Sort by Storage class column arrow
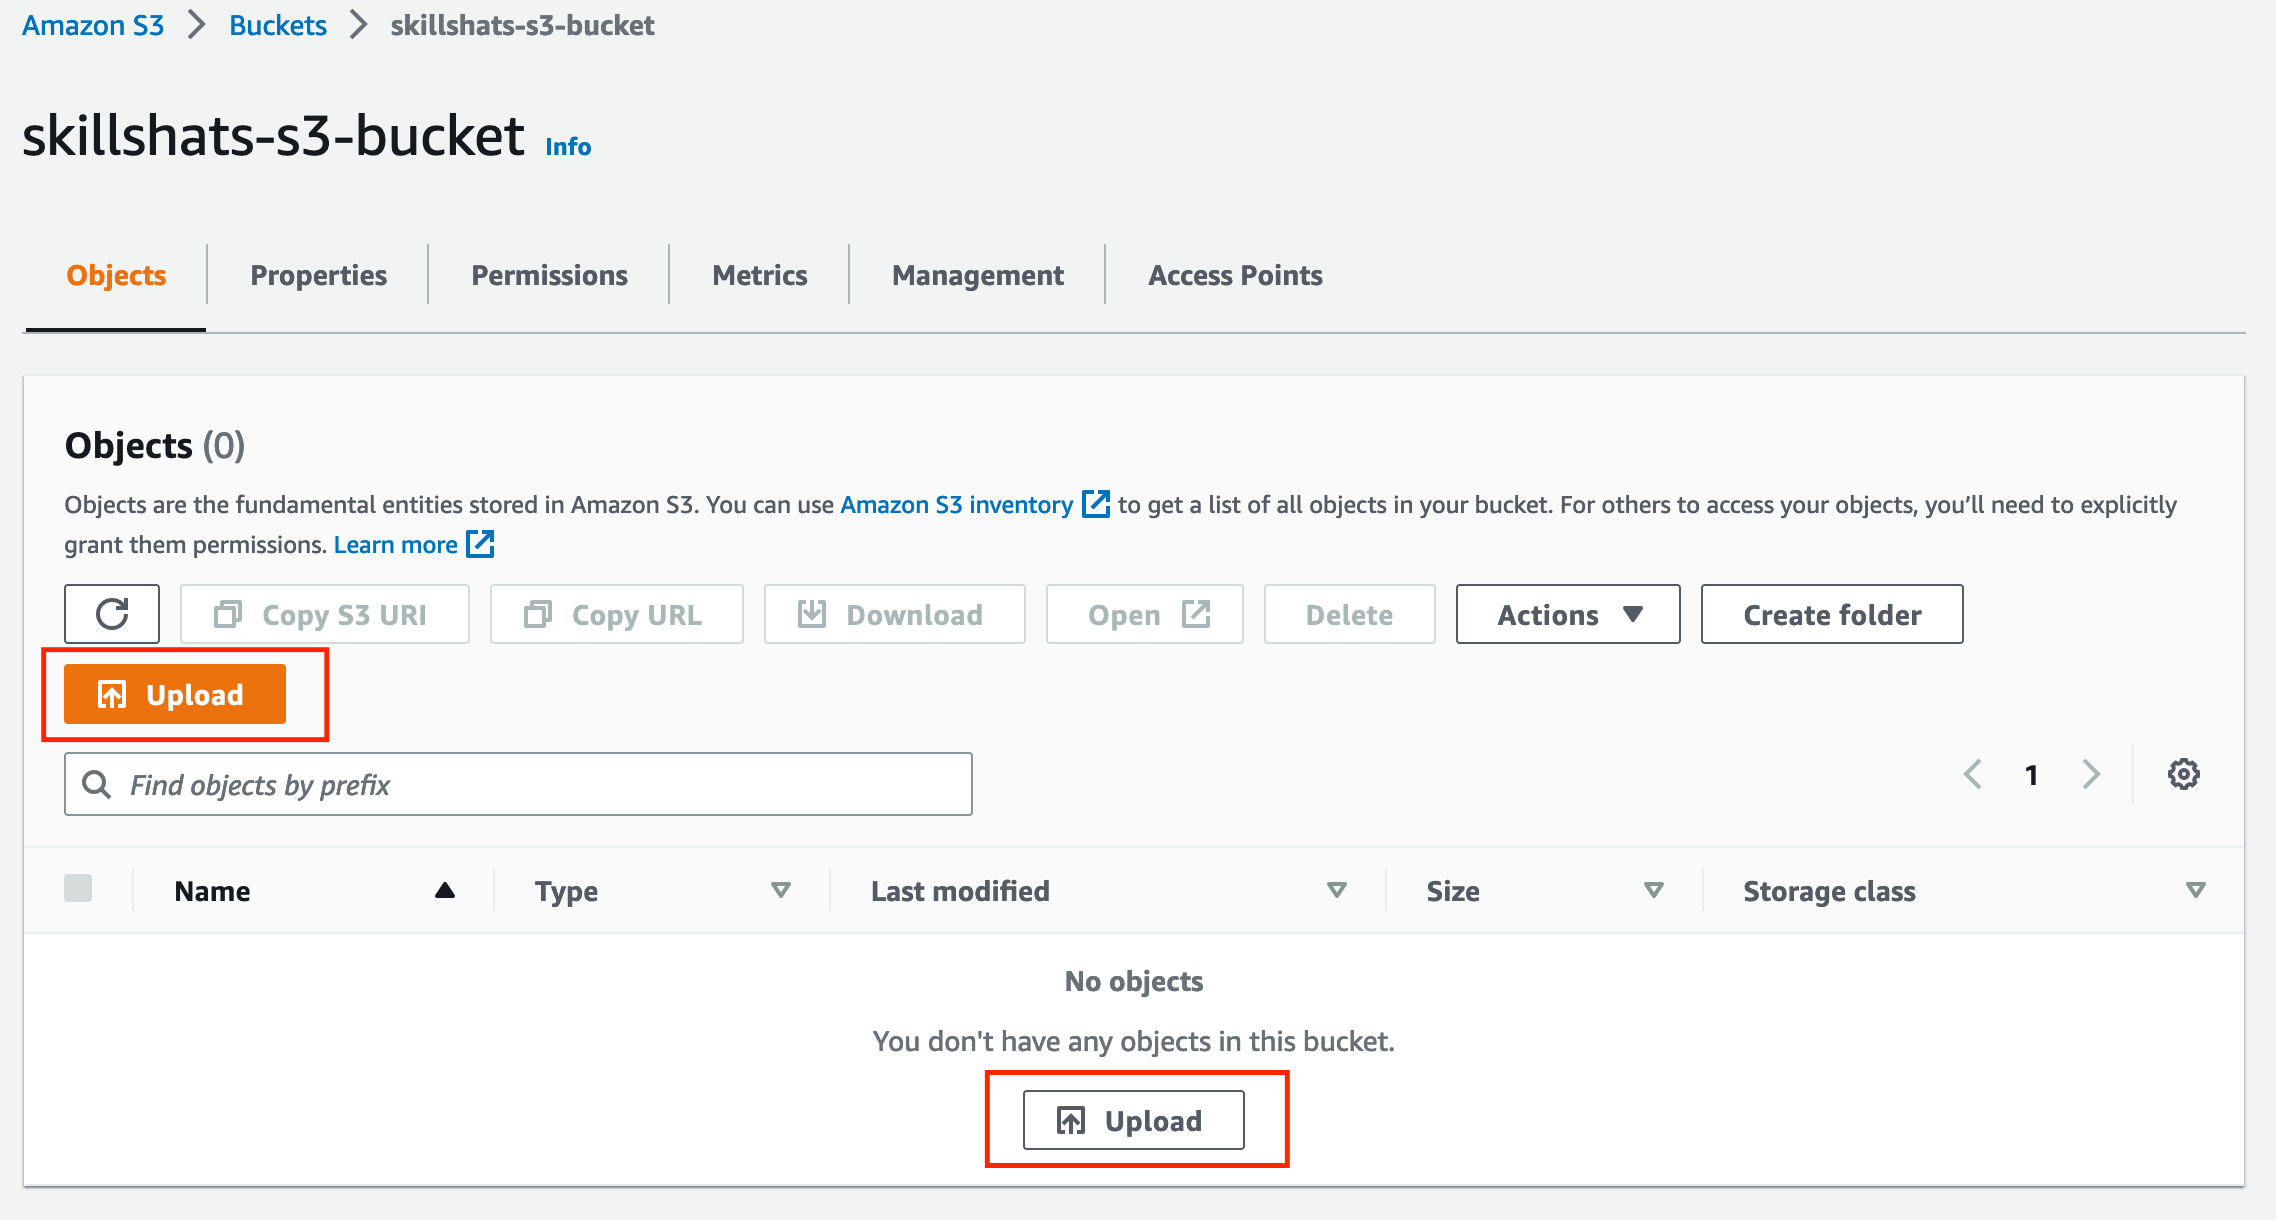Viewport: 2276px width, 1220px height. tap(2196, 890)
